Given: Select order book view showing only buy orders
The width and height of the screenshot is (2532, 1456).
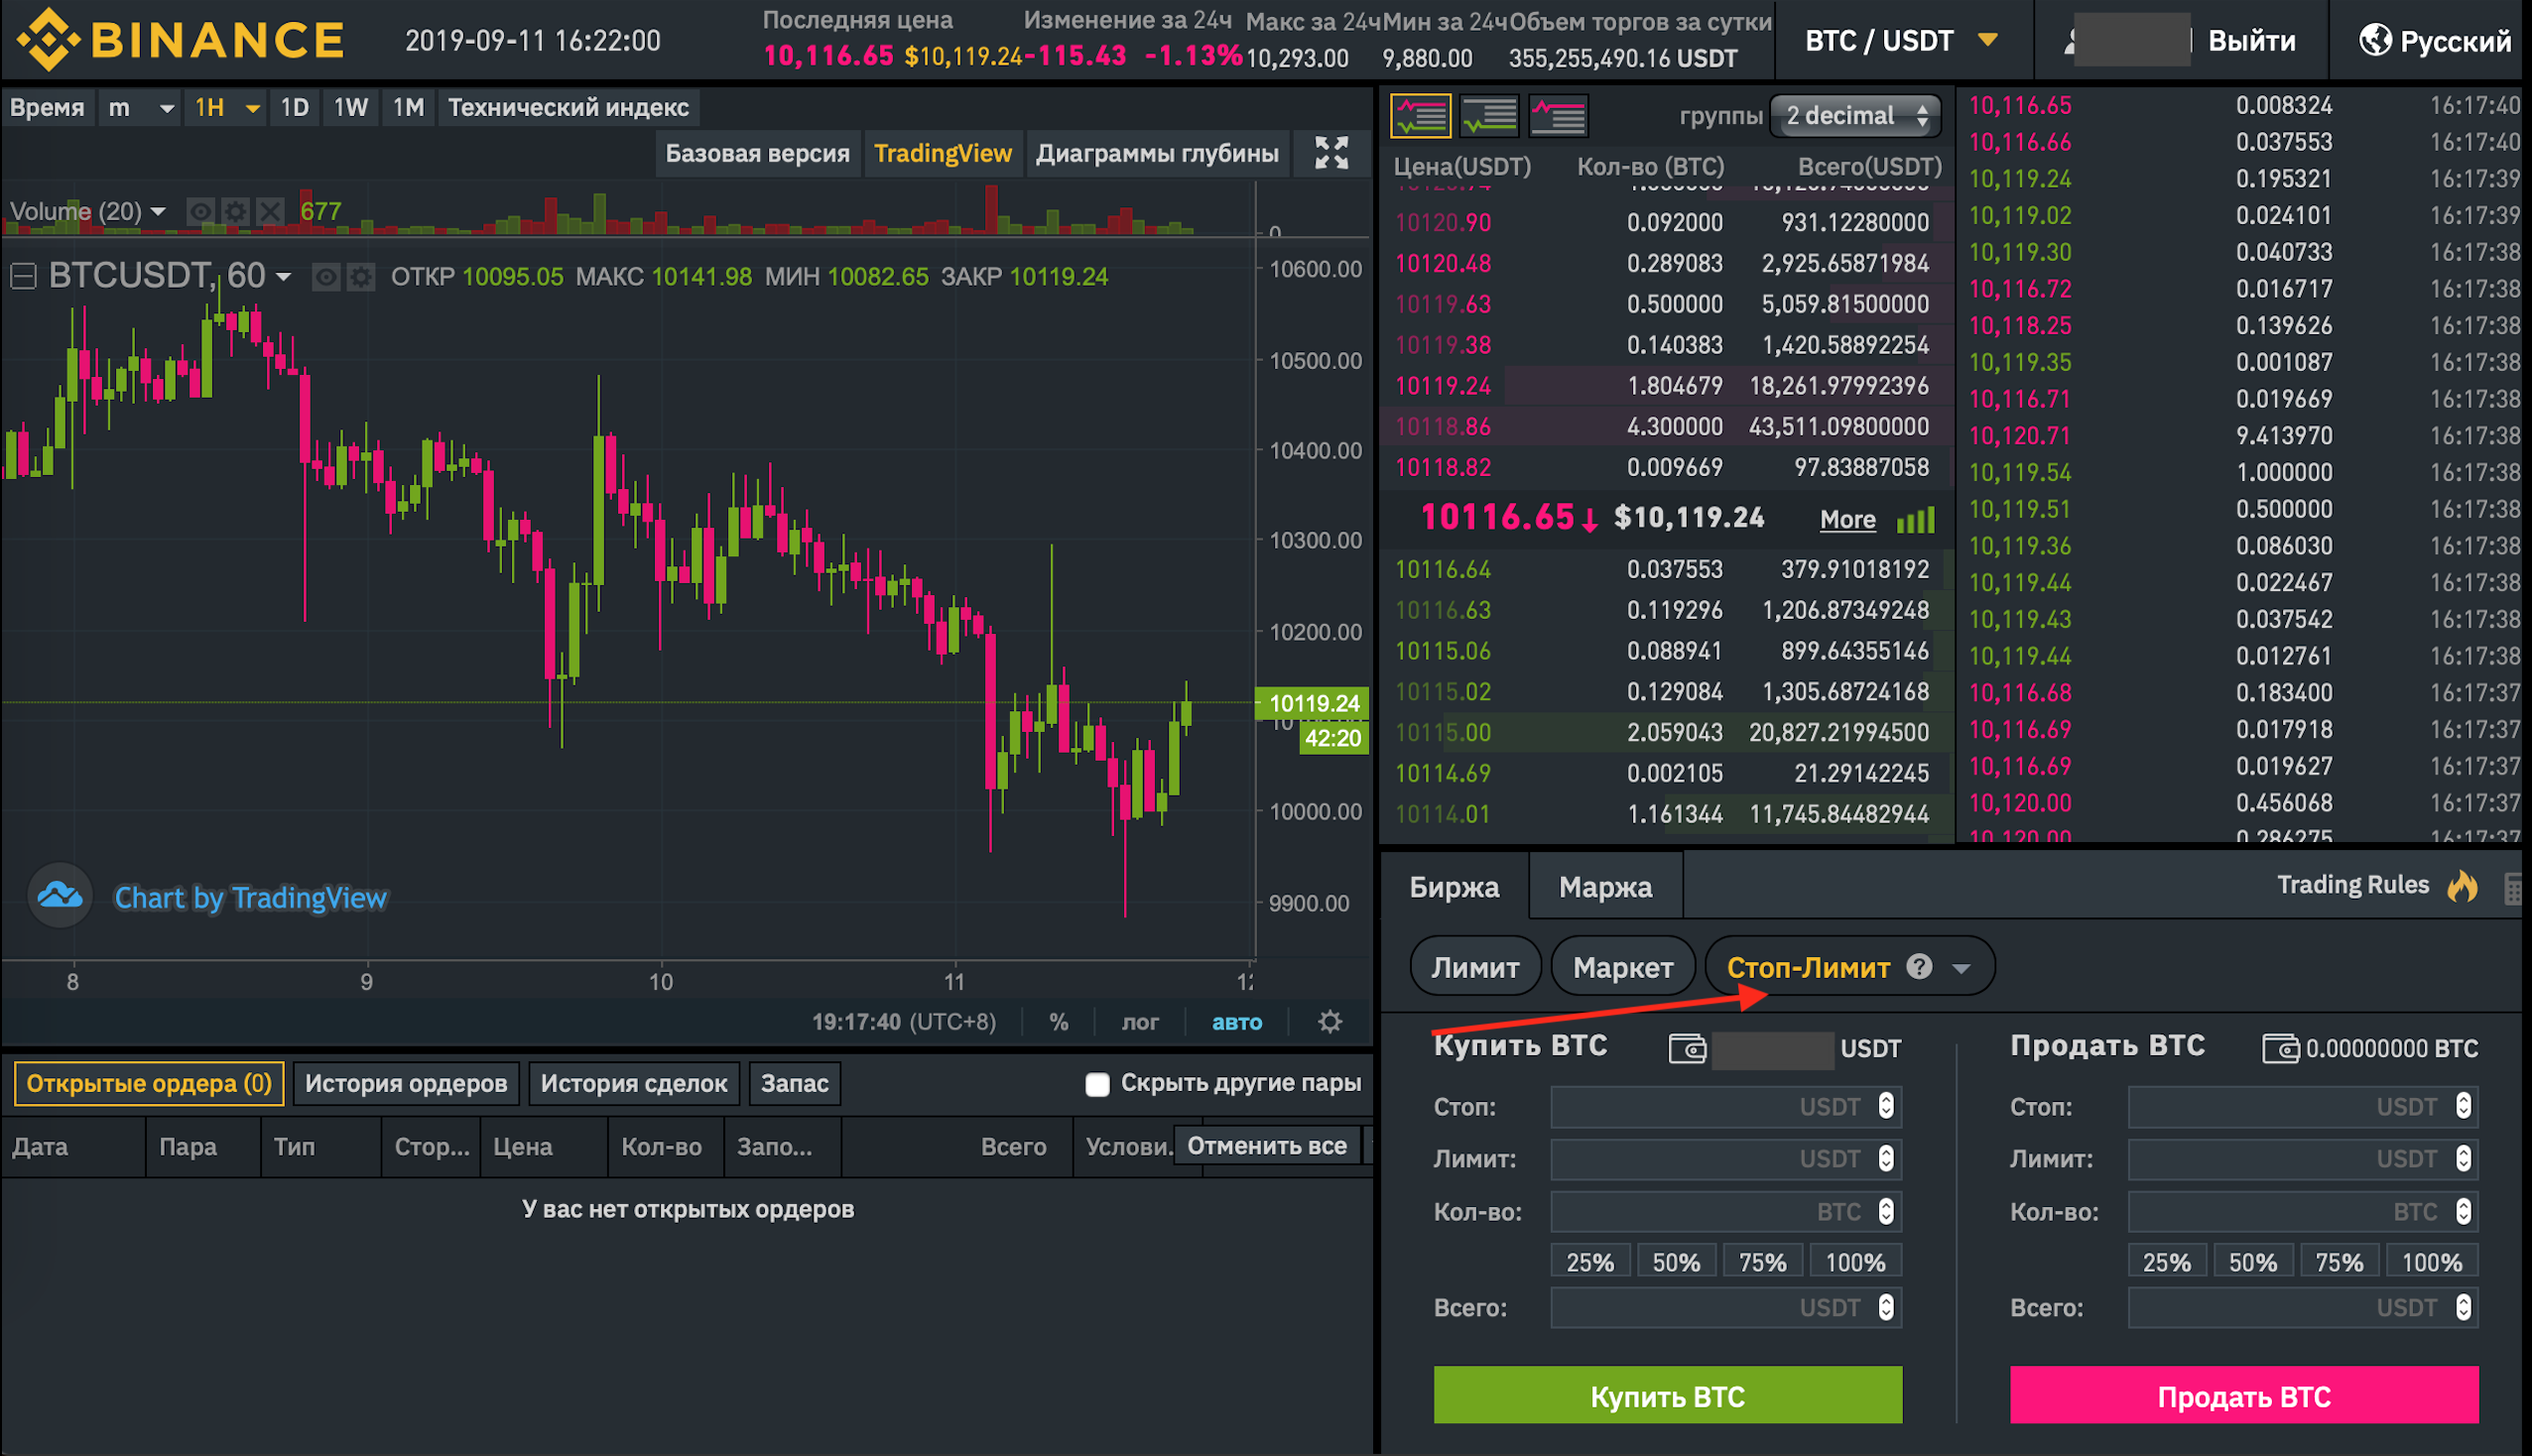Looking at the screenshot, I should coord(1489,116).
